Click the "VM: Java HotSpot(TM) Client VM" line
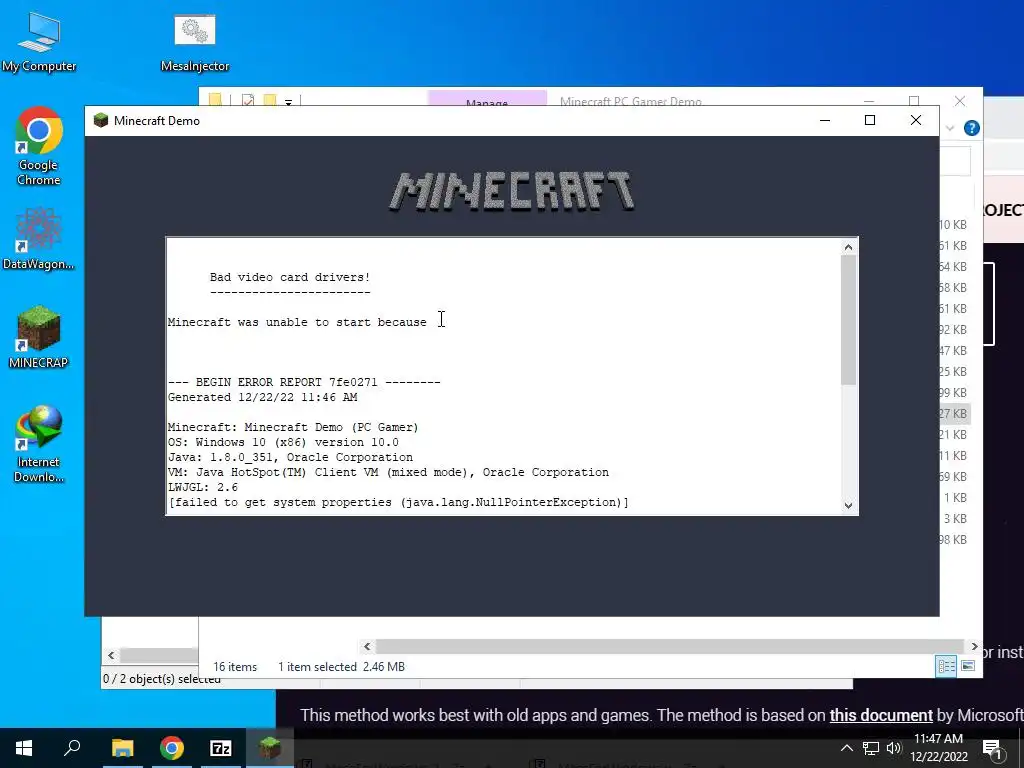Image resolution: width=1024 pixels, height=768 pixels. pyautogui.click(x=388, y=472)
